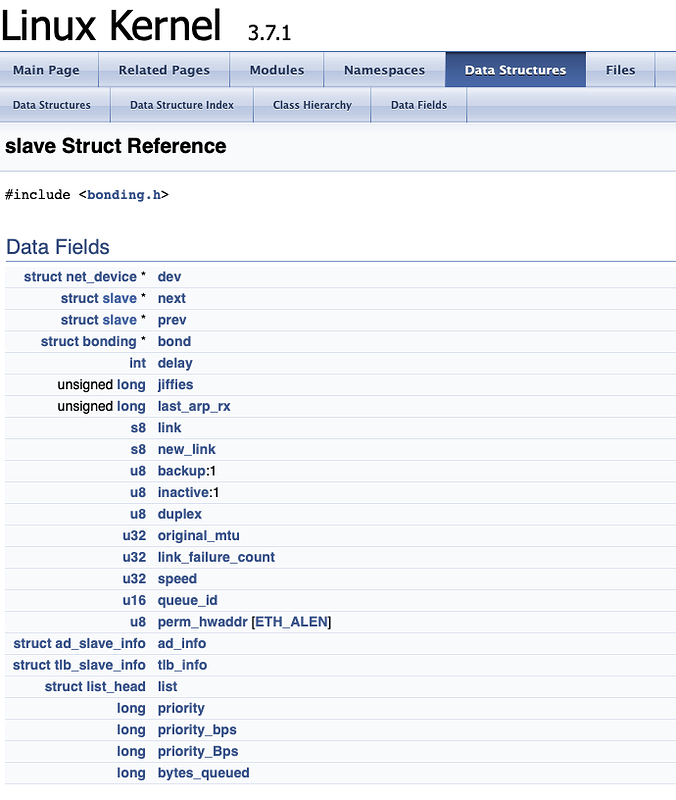
Task: Open the Modules tab
Action: [277, 70]
